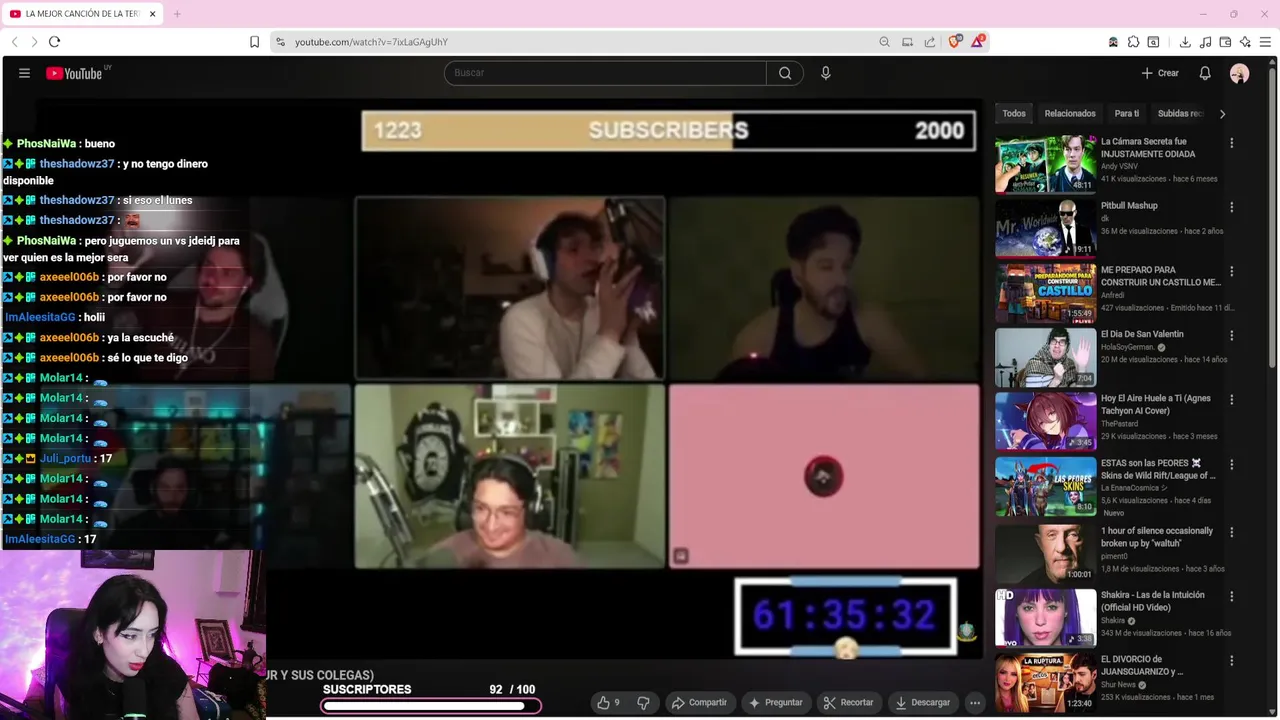Click the Compartir button
1280x720 pixels.
[699, 703]
